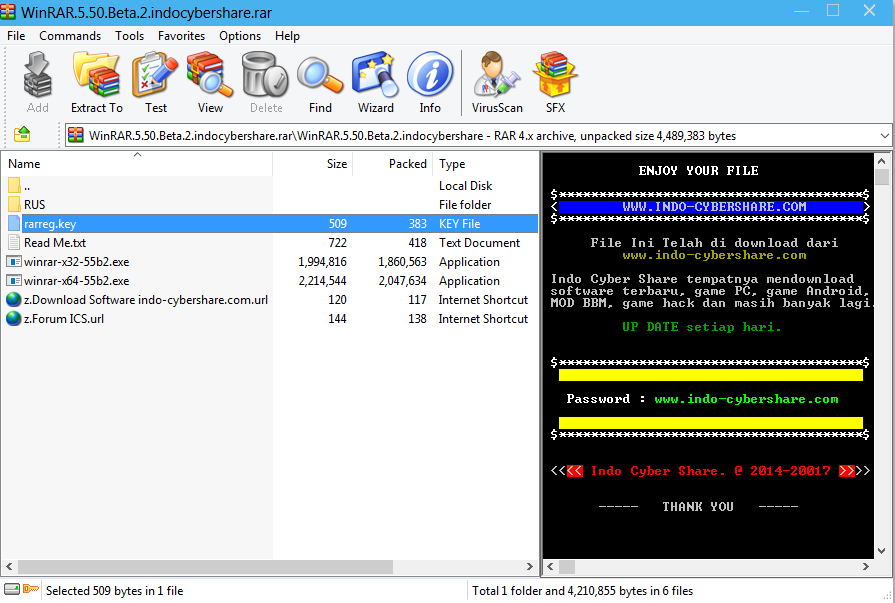Run VirusScan on the archive
The image size is (895, 603).
tap(497, 74)
